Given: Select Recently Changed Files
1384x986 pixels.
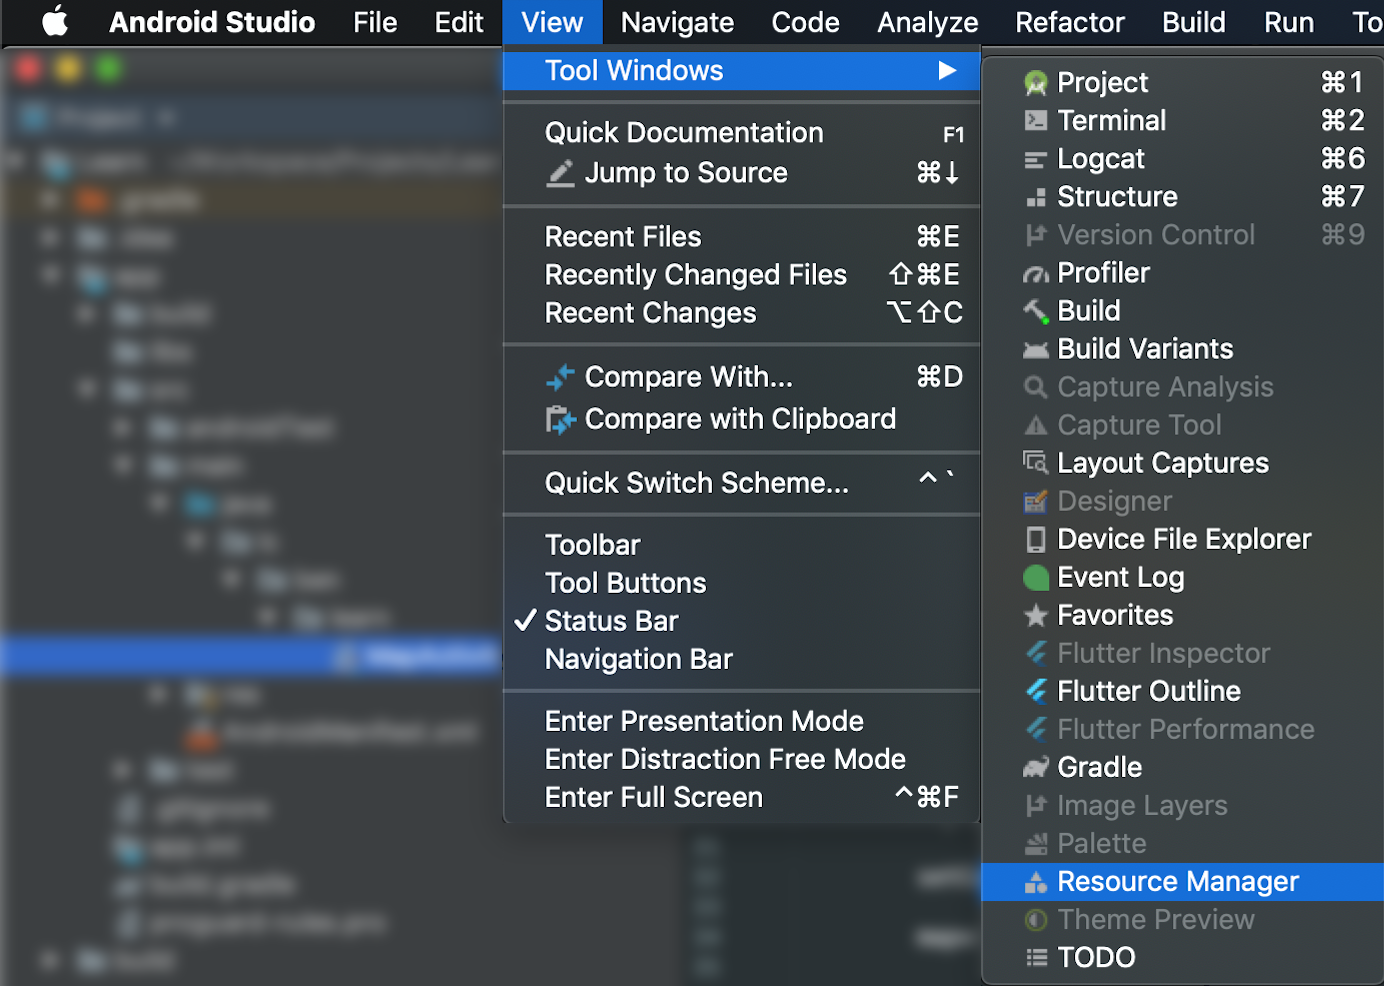Looking at the screenshot, I should [741, 275].
